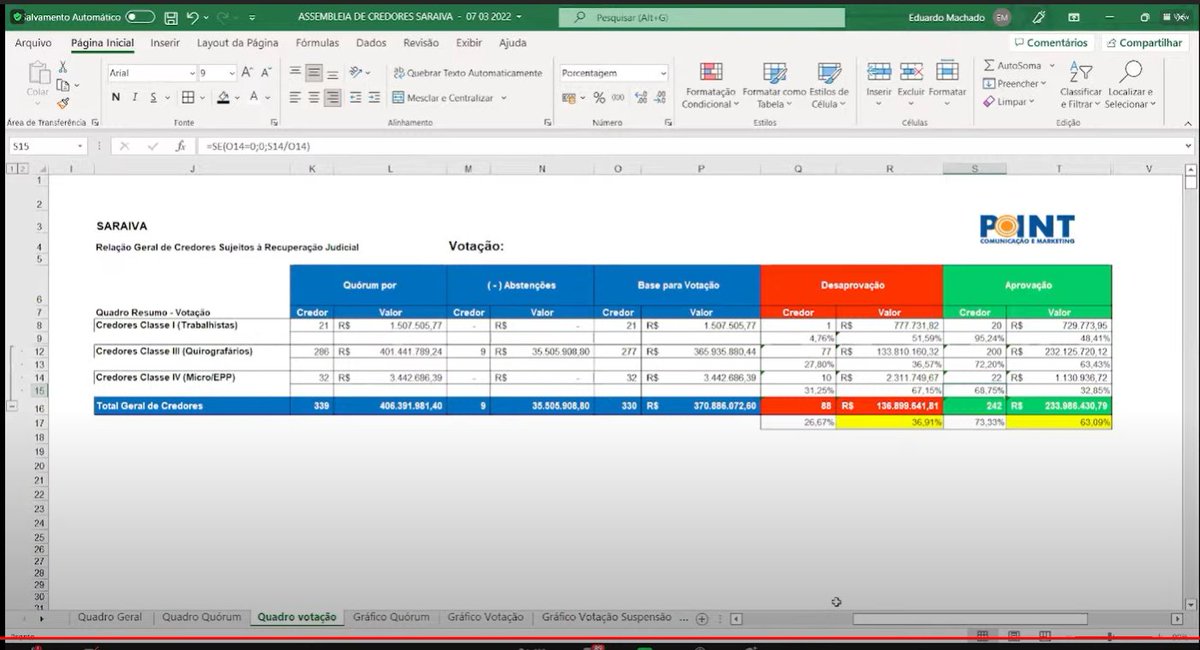This screenshot has width=1200, height=650.
Task: Open Estilos de Célula gallery
Action: pyautogui.click(x=829, y=85)
